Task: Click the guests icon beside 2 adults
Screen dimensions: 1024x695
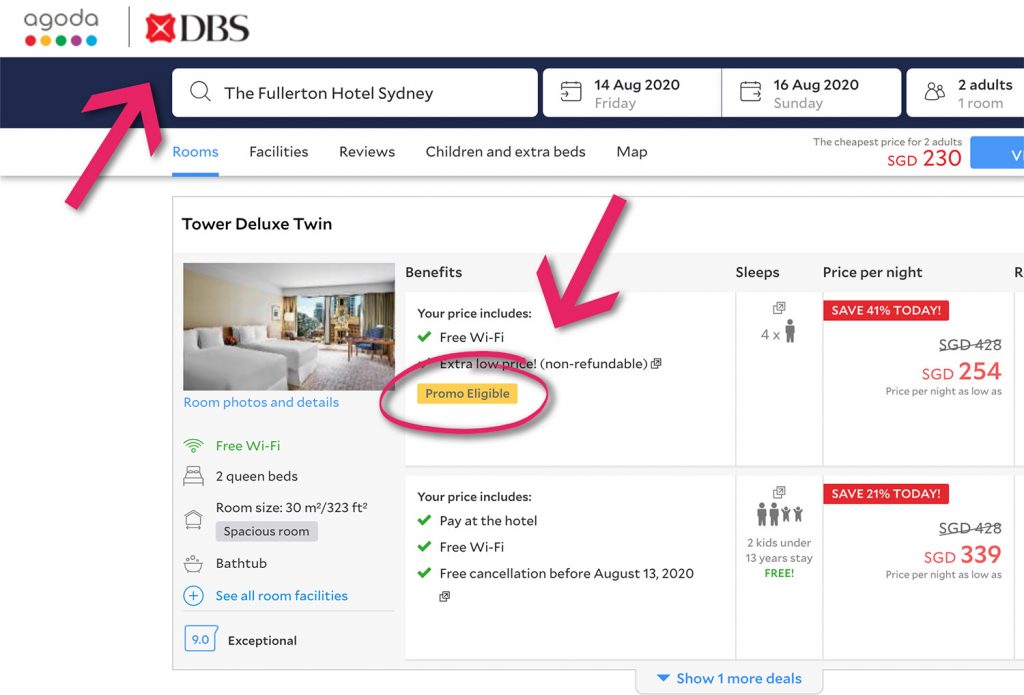Action: point(933,92)
